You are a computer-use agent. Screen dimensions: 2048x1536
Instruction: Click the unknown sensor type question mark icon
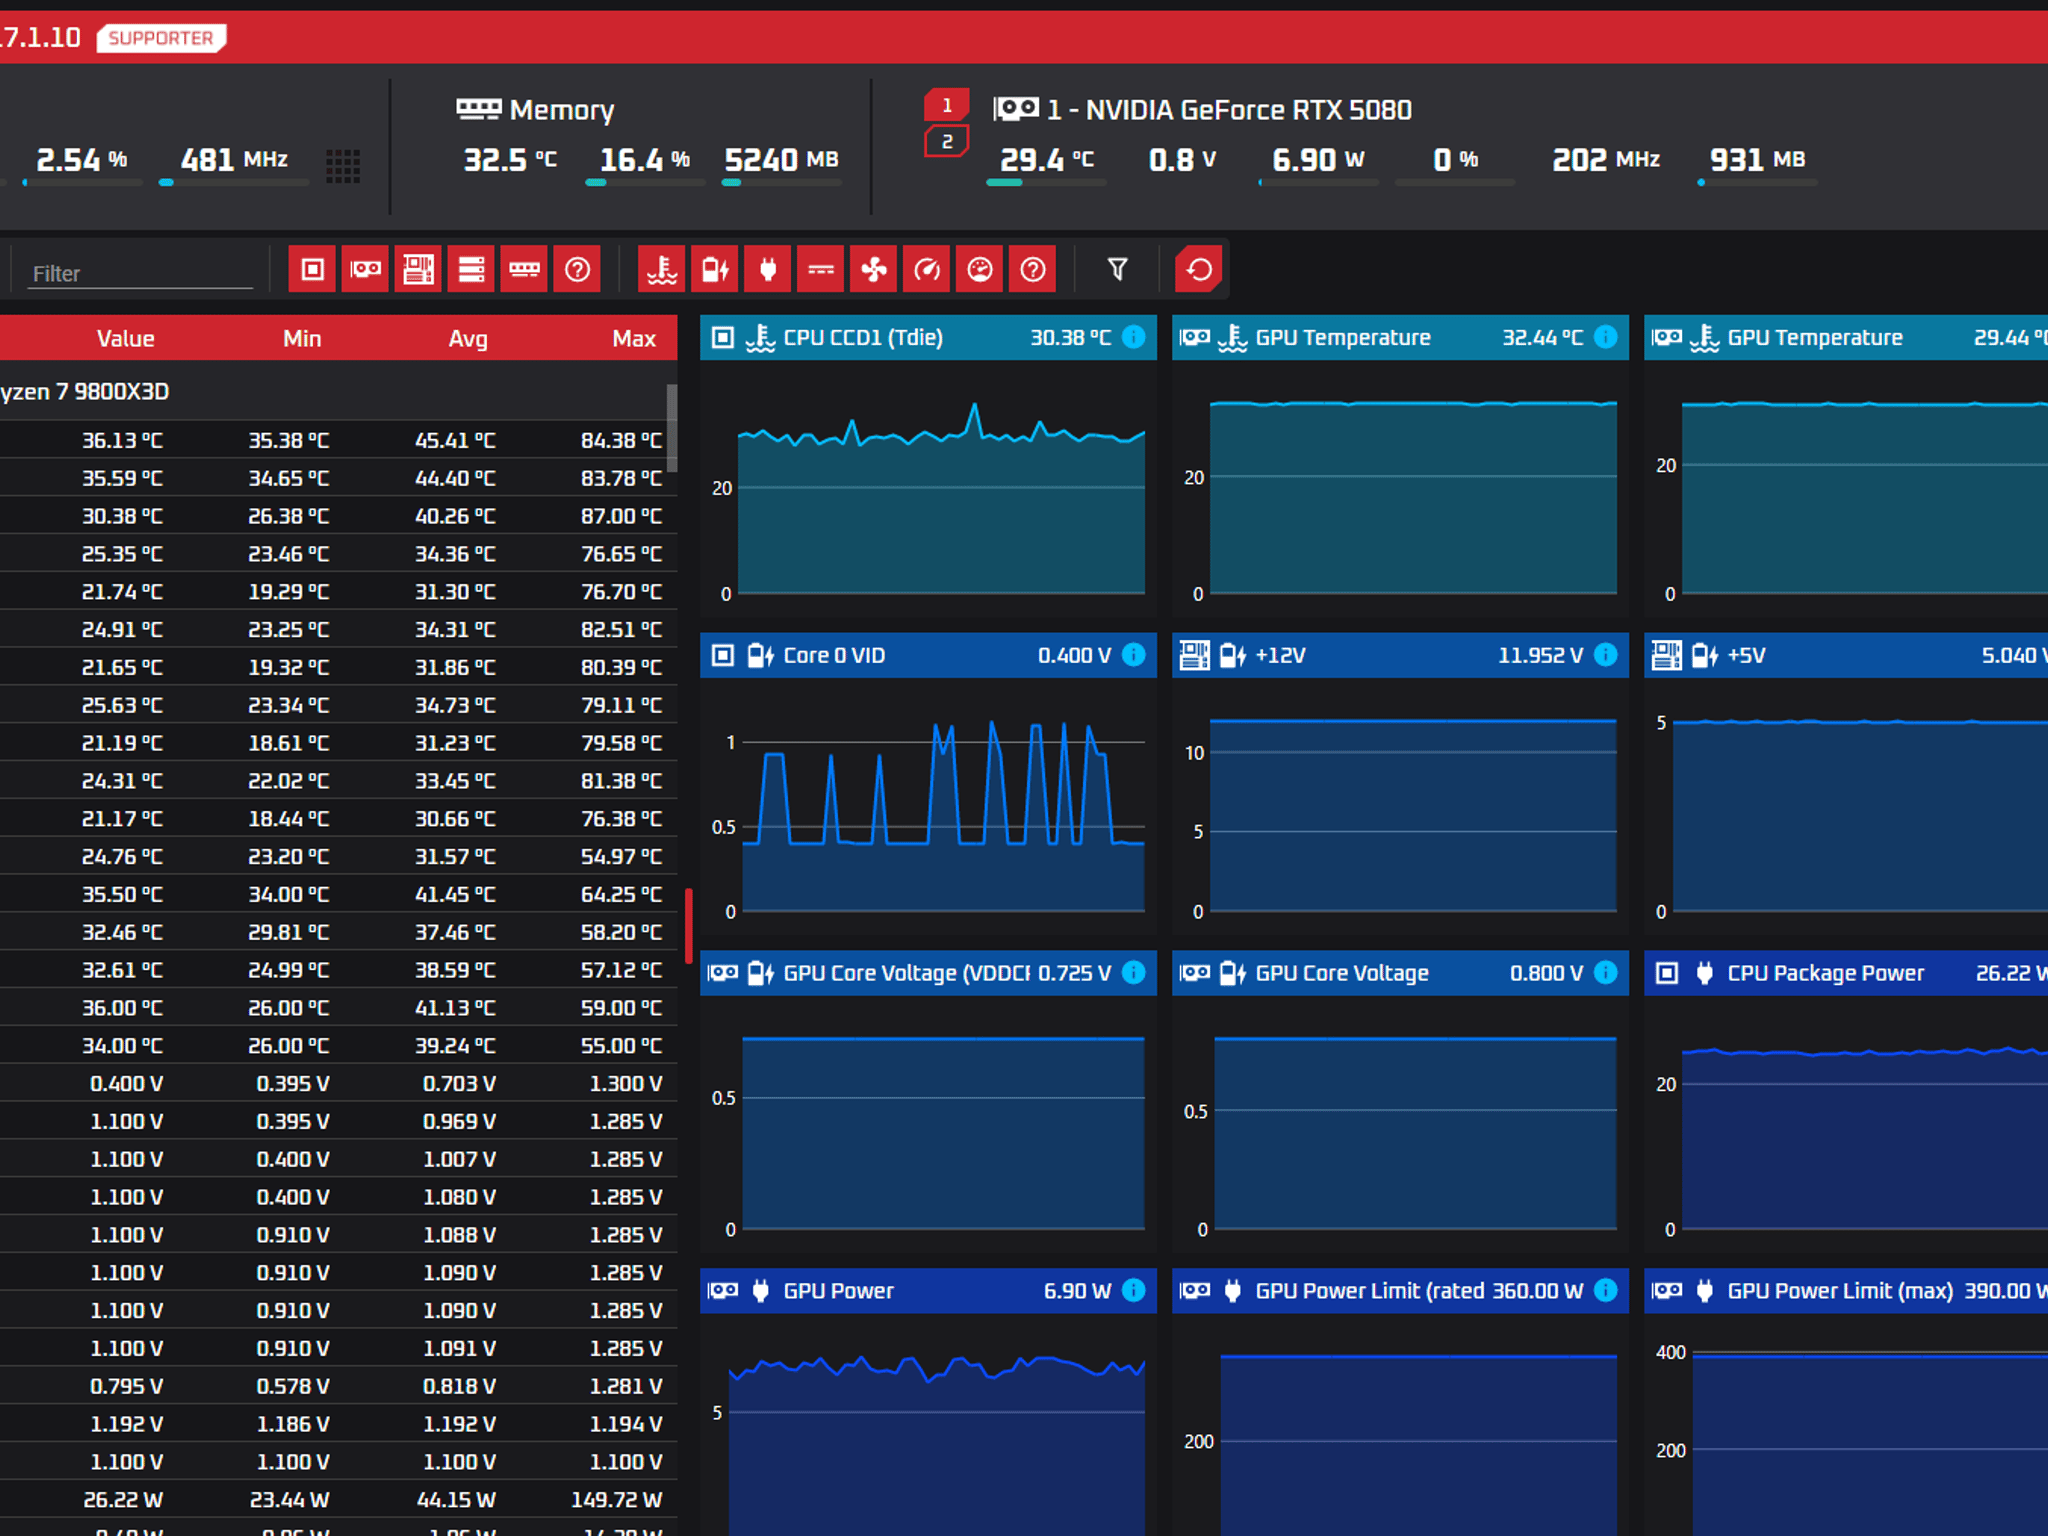coord(1033,269)
